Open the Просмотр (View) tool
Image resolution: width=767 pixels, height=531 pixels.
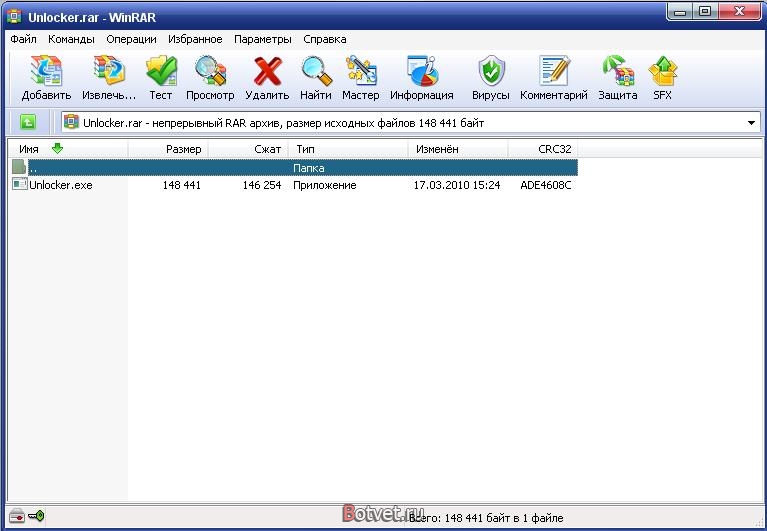pos(210,71)
